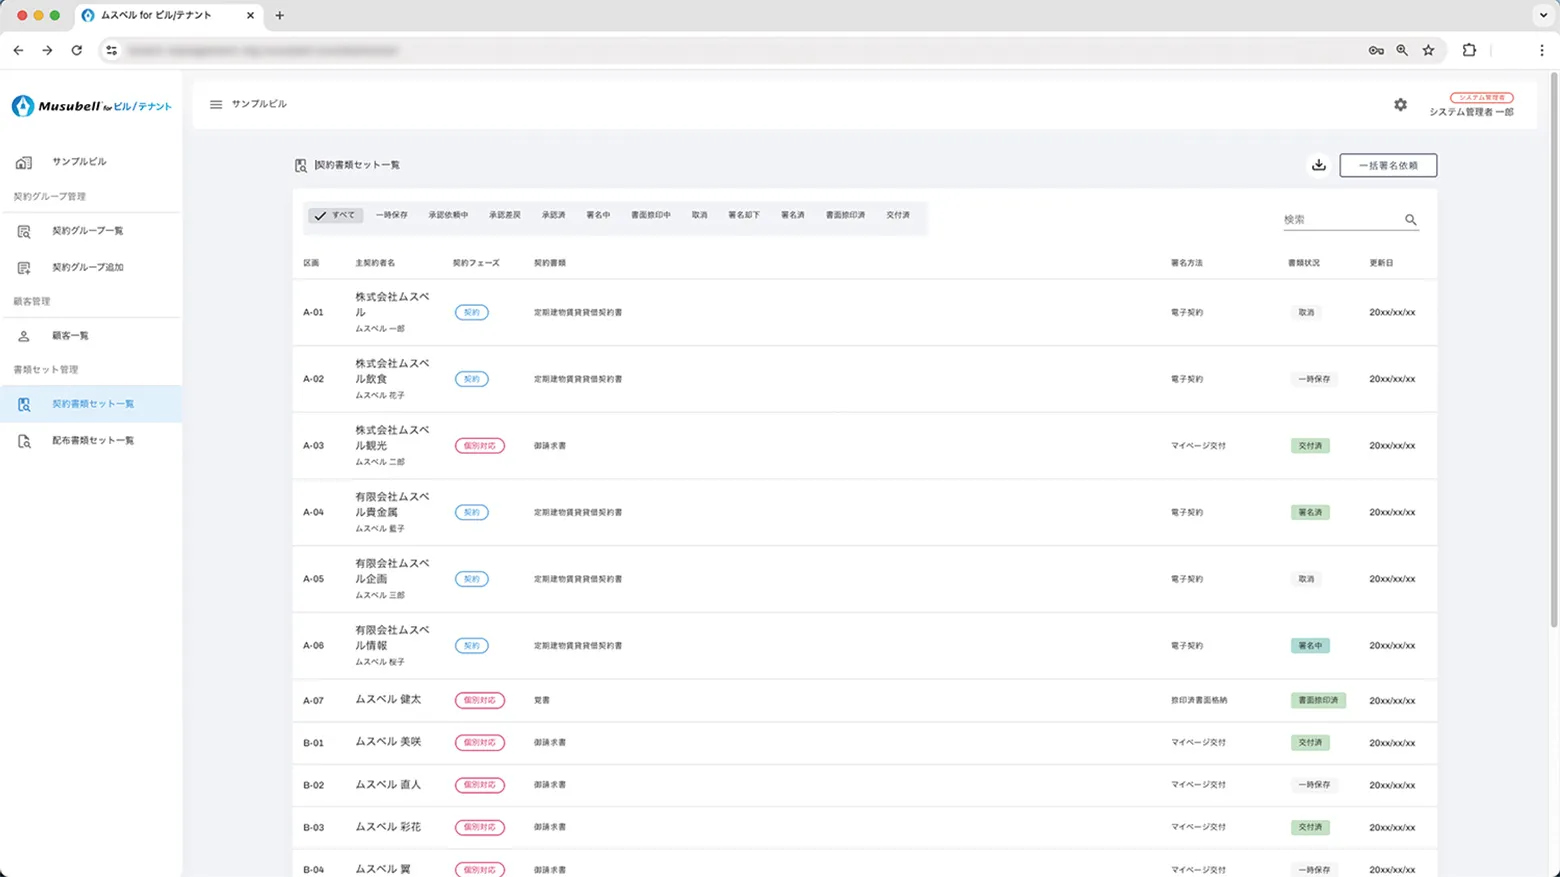The image size is (1560, 877).
Task: Uncheck the すべて filter chip
Action: (x=335, y=215)
